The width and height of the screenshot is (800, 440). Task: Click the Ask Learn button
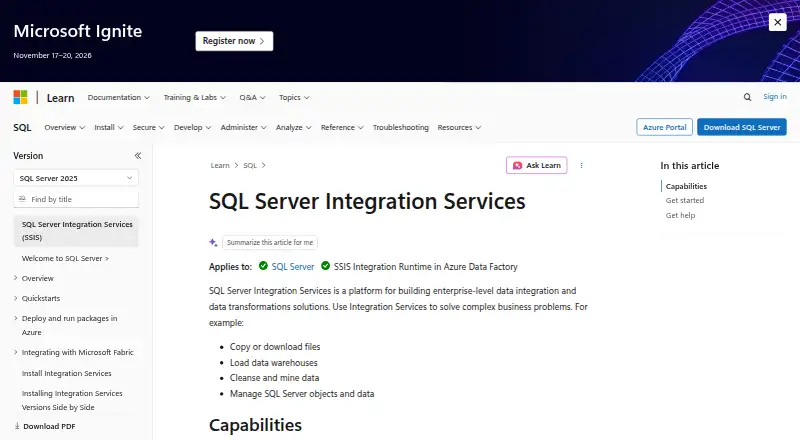536,165
